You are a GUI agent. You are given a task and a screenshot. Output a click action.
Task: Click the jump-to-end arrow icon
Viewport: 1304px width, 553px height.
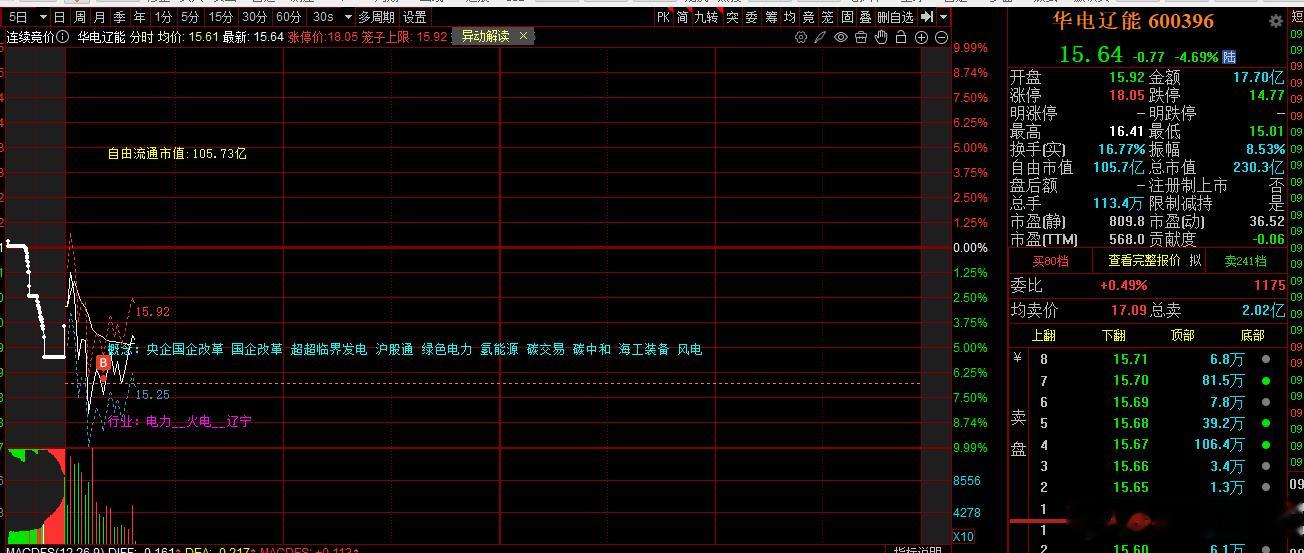(927, 17)
